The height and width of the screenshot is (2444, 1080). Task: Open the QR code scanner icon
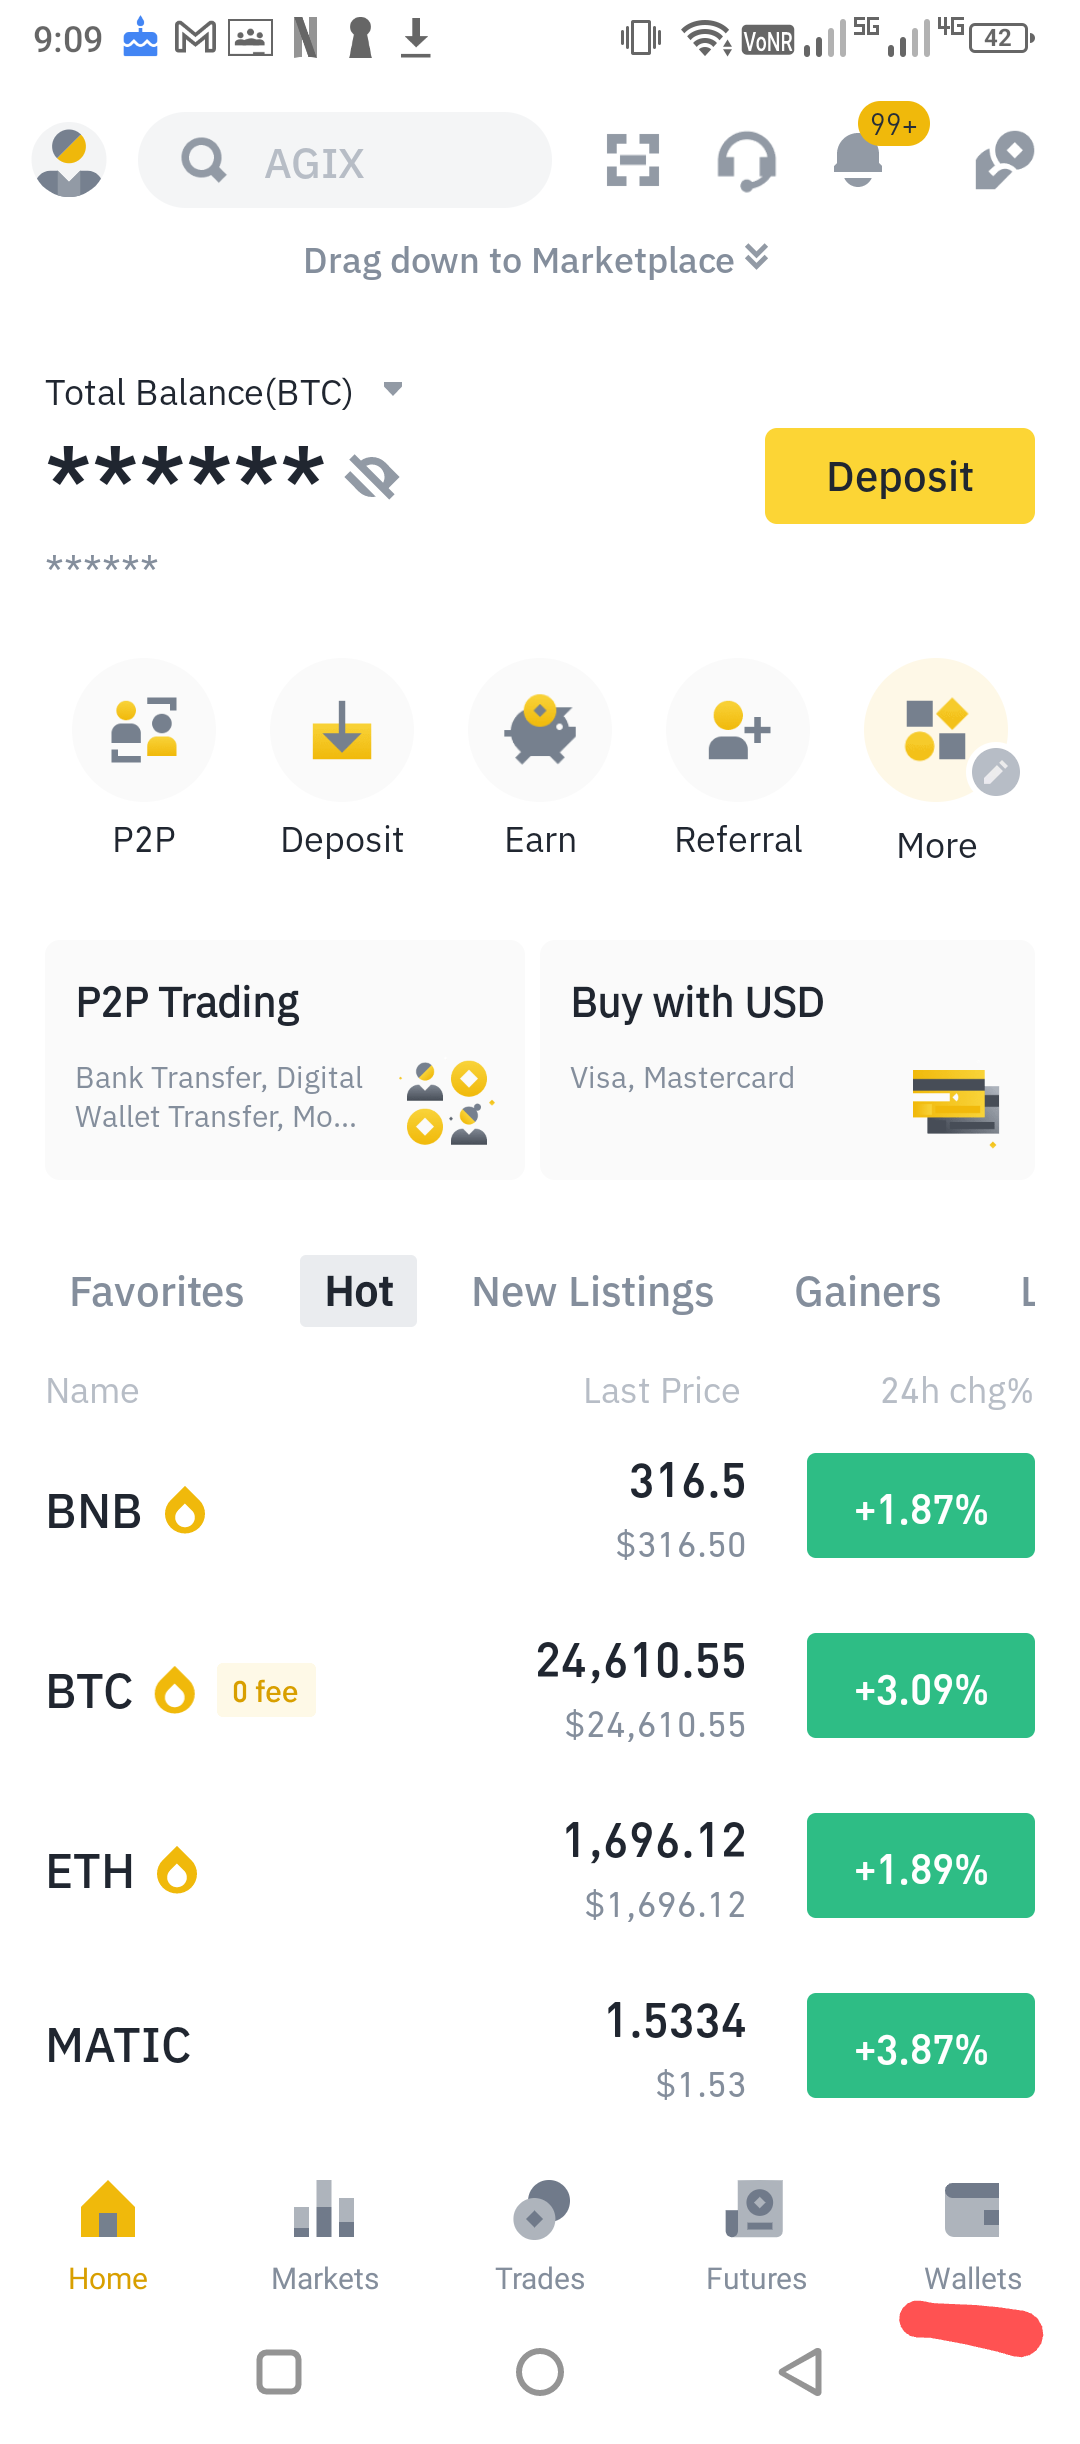[x=633, y=160]
